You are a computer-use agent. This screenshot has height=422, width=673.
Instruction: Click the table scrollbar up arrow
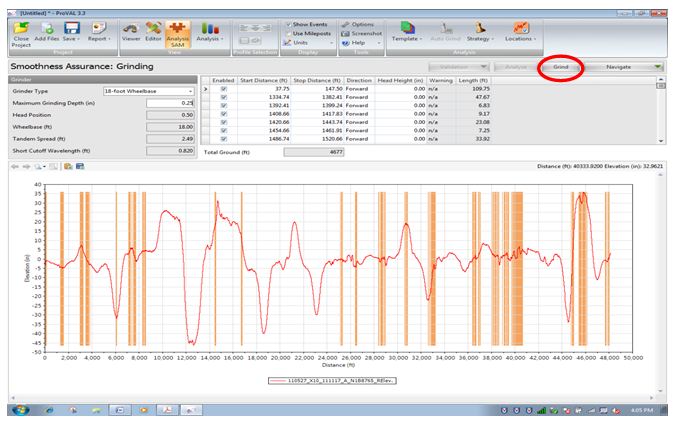pyautogui.click(x=661, y=79)
